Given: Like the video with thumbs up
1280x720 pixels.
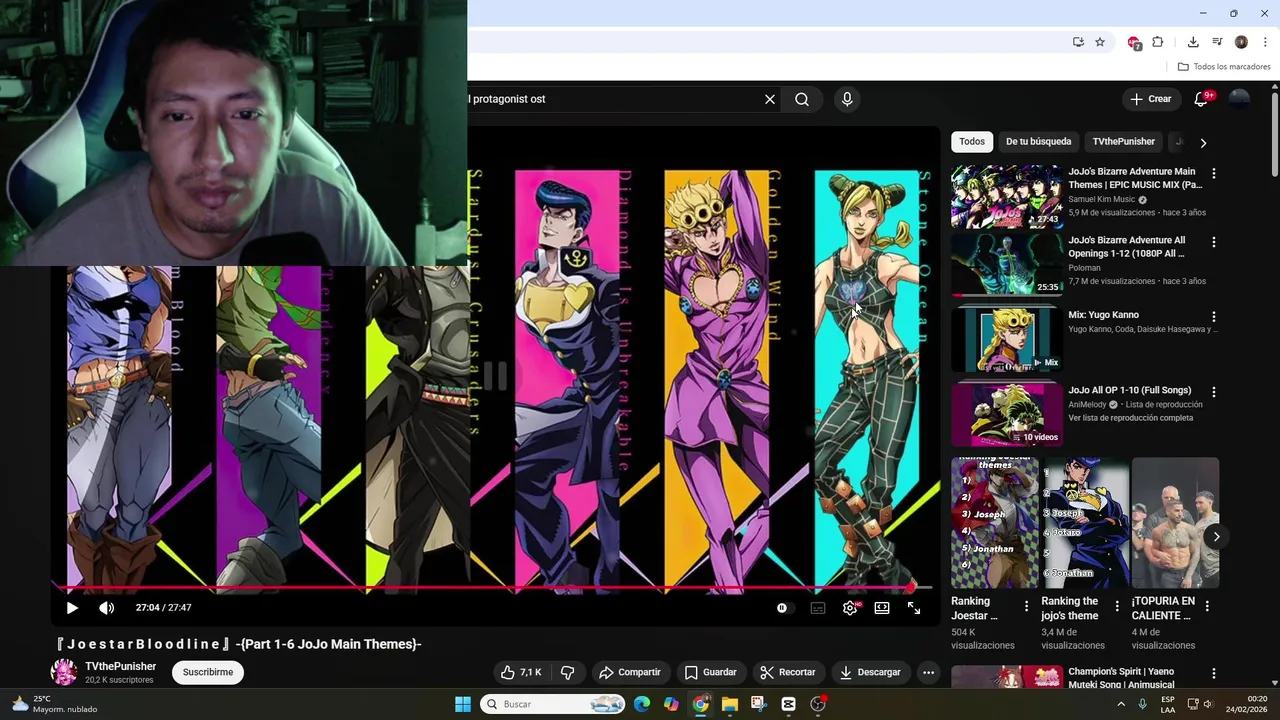Looking at the screenshot, I should click(521, 672).
